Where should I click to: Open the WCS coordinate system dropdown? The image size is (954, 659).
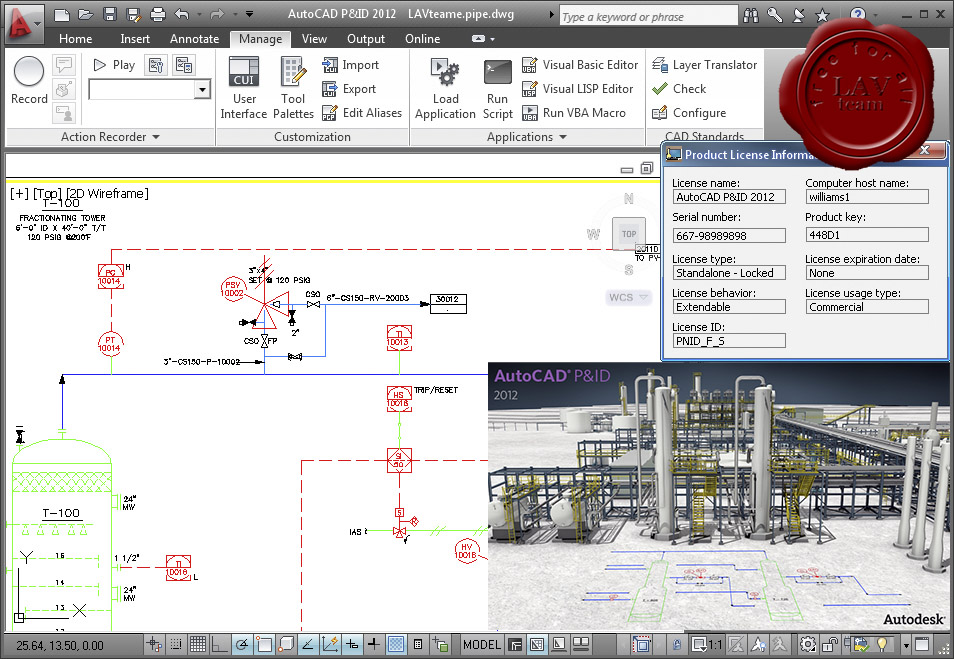click(x=628, y=298)
